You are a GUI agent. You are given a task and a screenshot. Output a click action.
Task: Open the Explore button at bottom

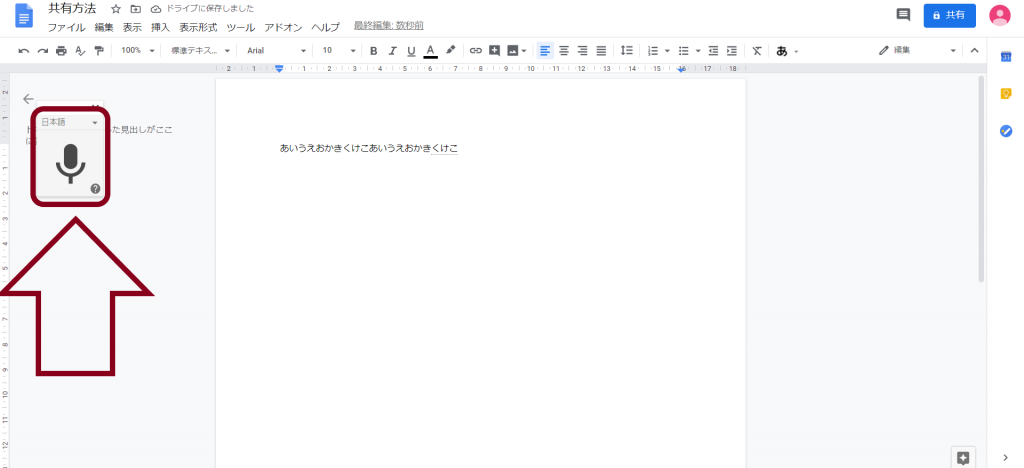point(963,457)
